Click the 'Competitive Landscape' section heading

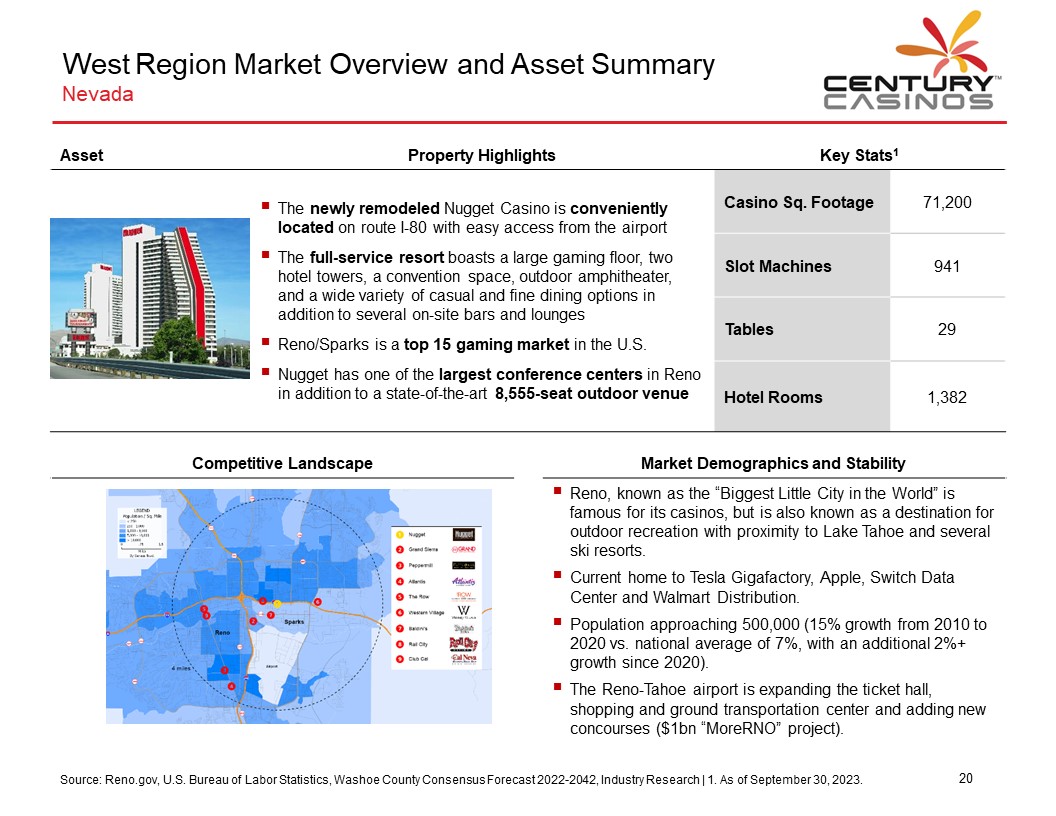[282, 463]
